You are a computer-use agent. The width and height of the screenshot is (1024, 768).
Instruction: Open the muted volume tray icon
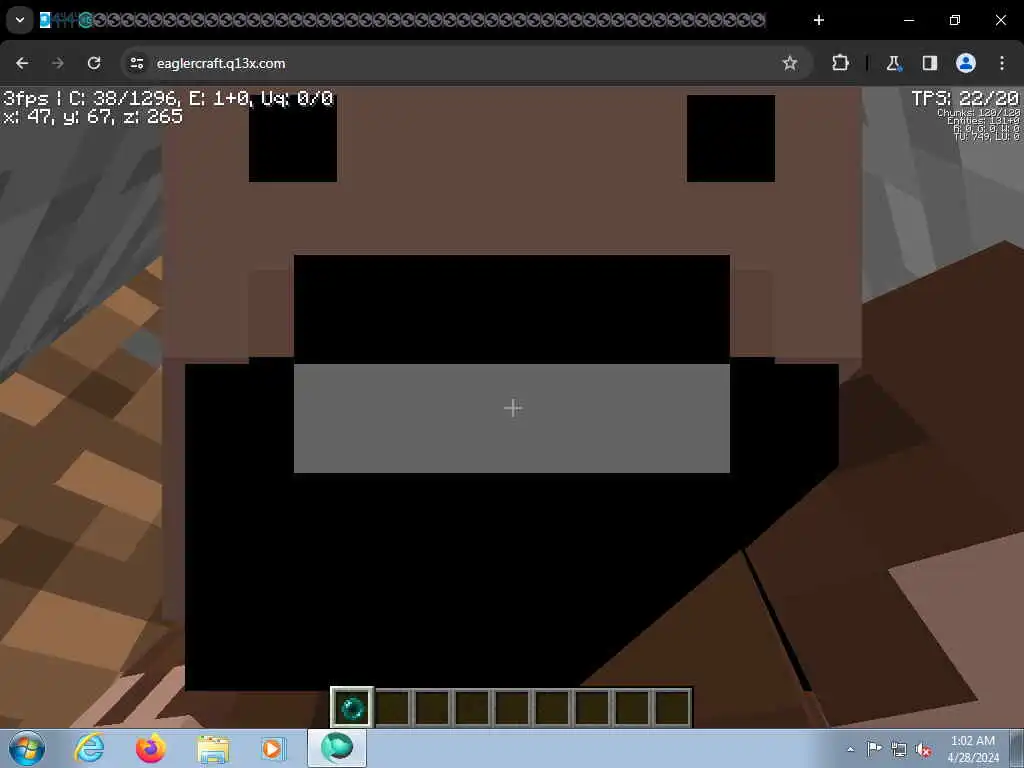point(923,749)
